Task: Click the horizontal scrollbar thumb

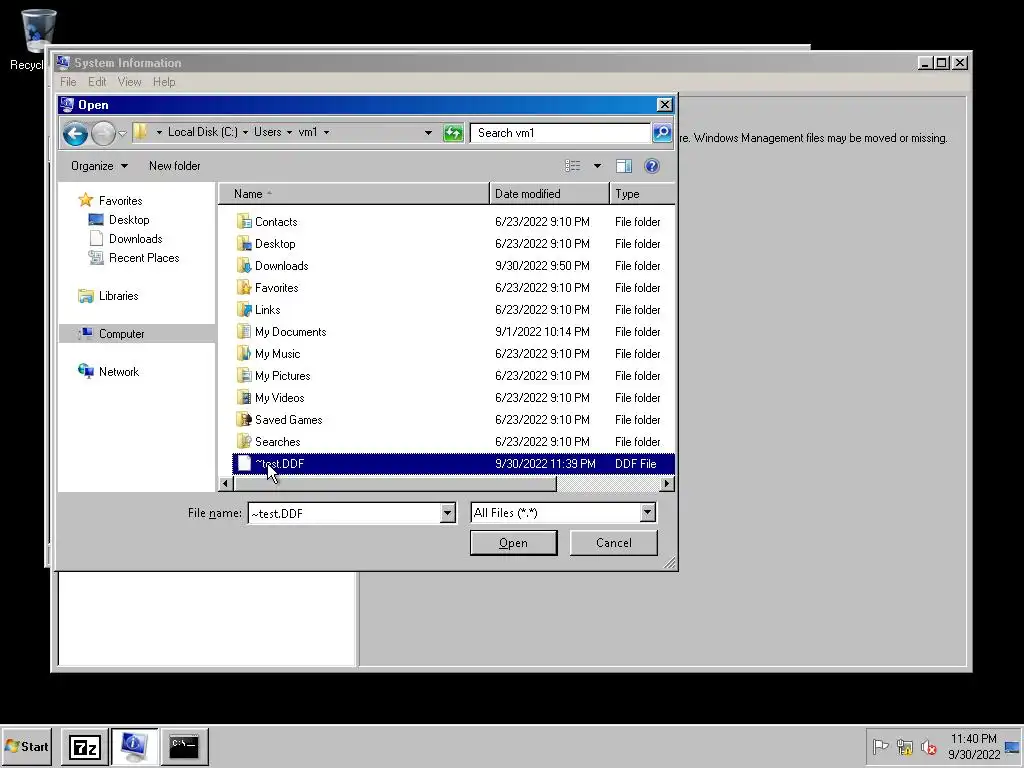Action: 394,484
